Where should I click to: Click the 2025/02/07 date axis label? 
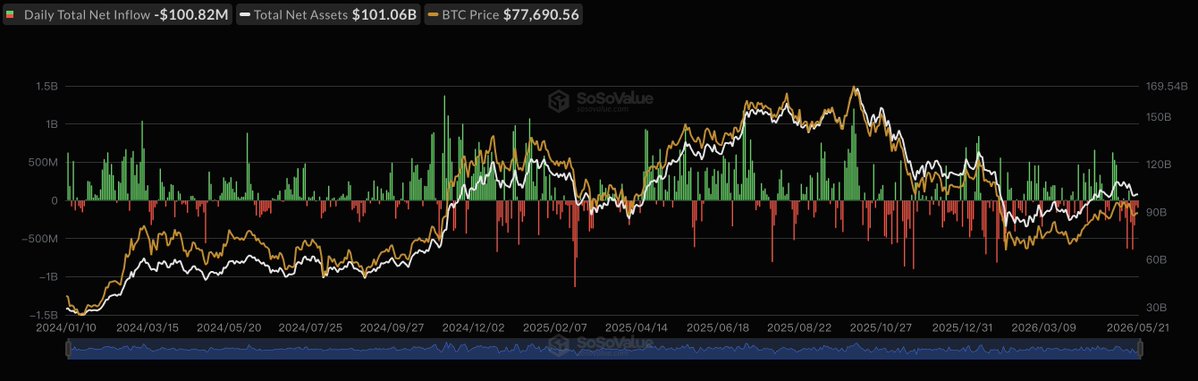click(x=555, y=327)
